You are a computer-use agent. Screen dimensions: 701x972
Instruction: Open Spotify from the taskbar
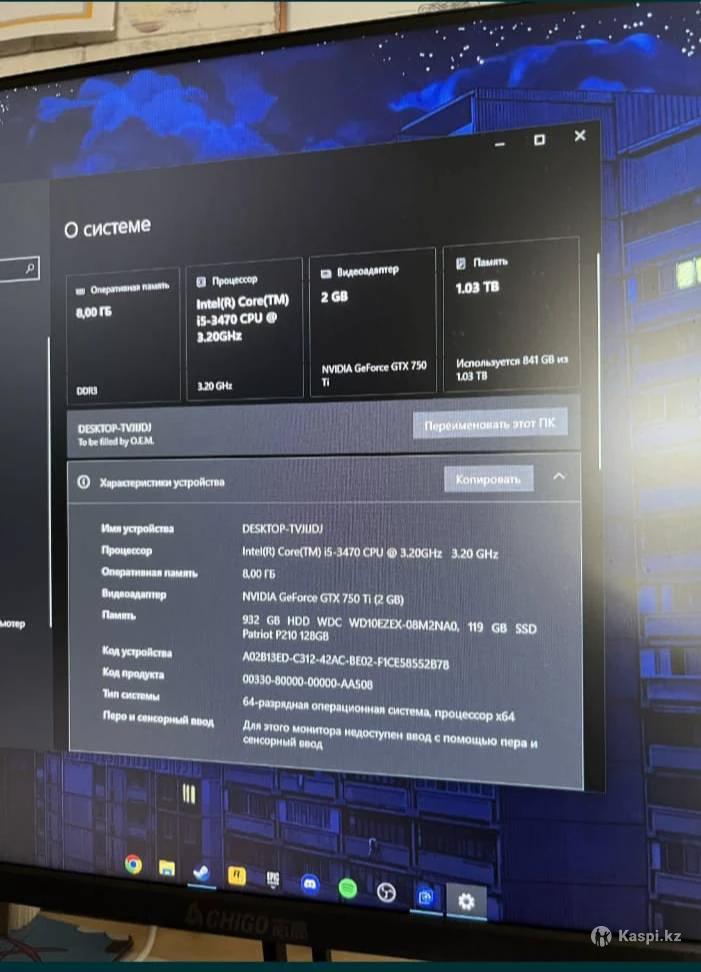pos(347,888)
